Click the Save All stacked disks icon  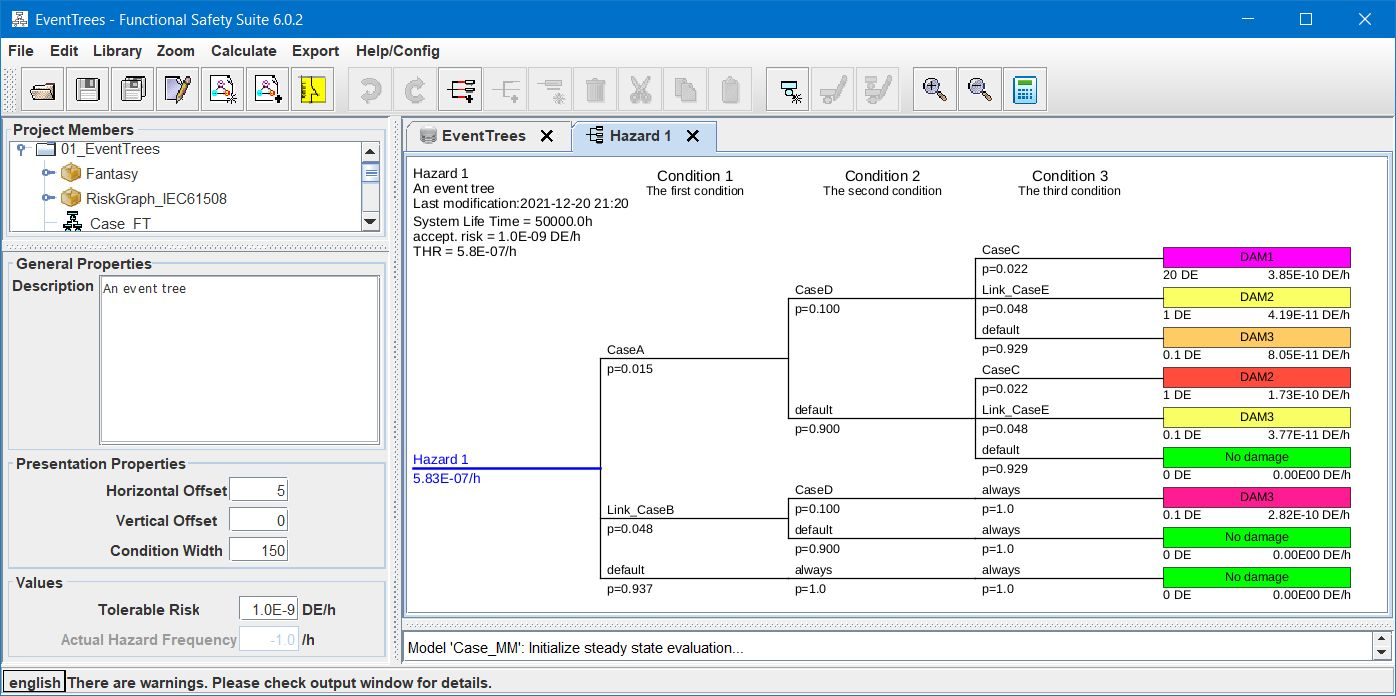132,90
